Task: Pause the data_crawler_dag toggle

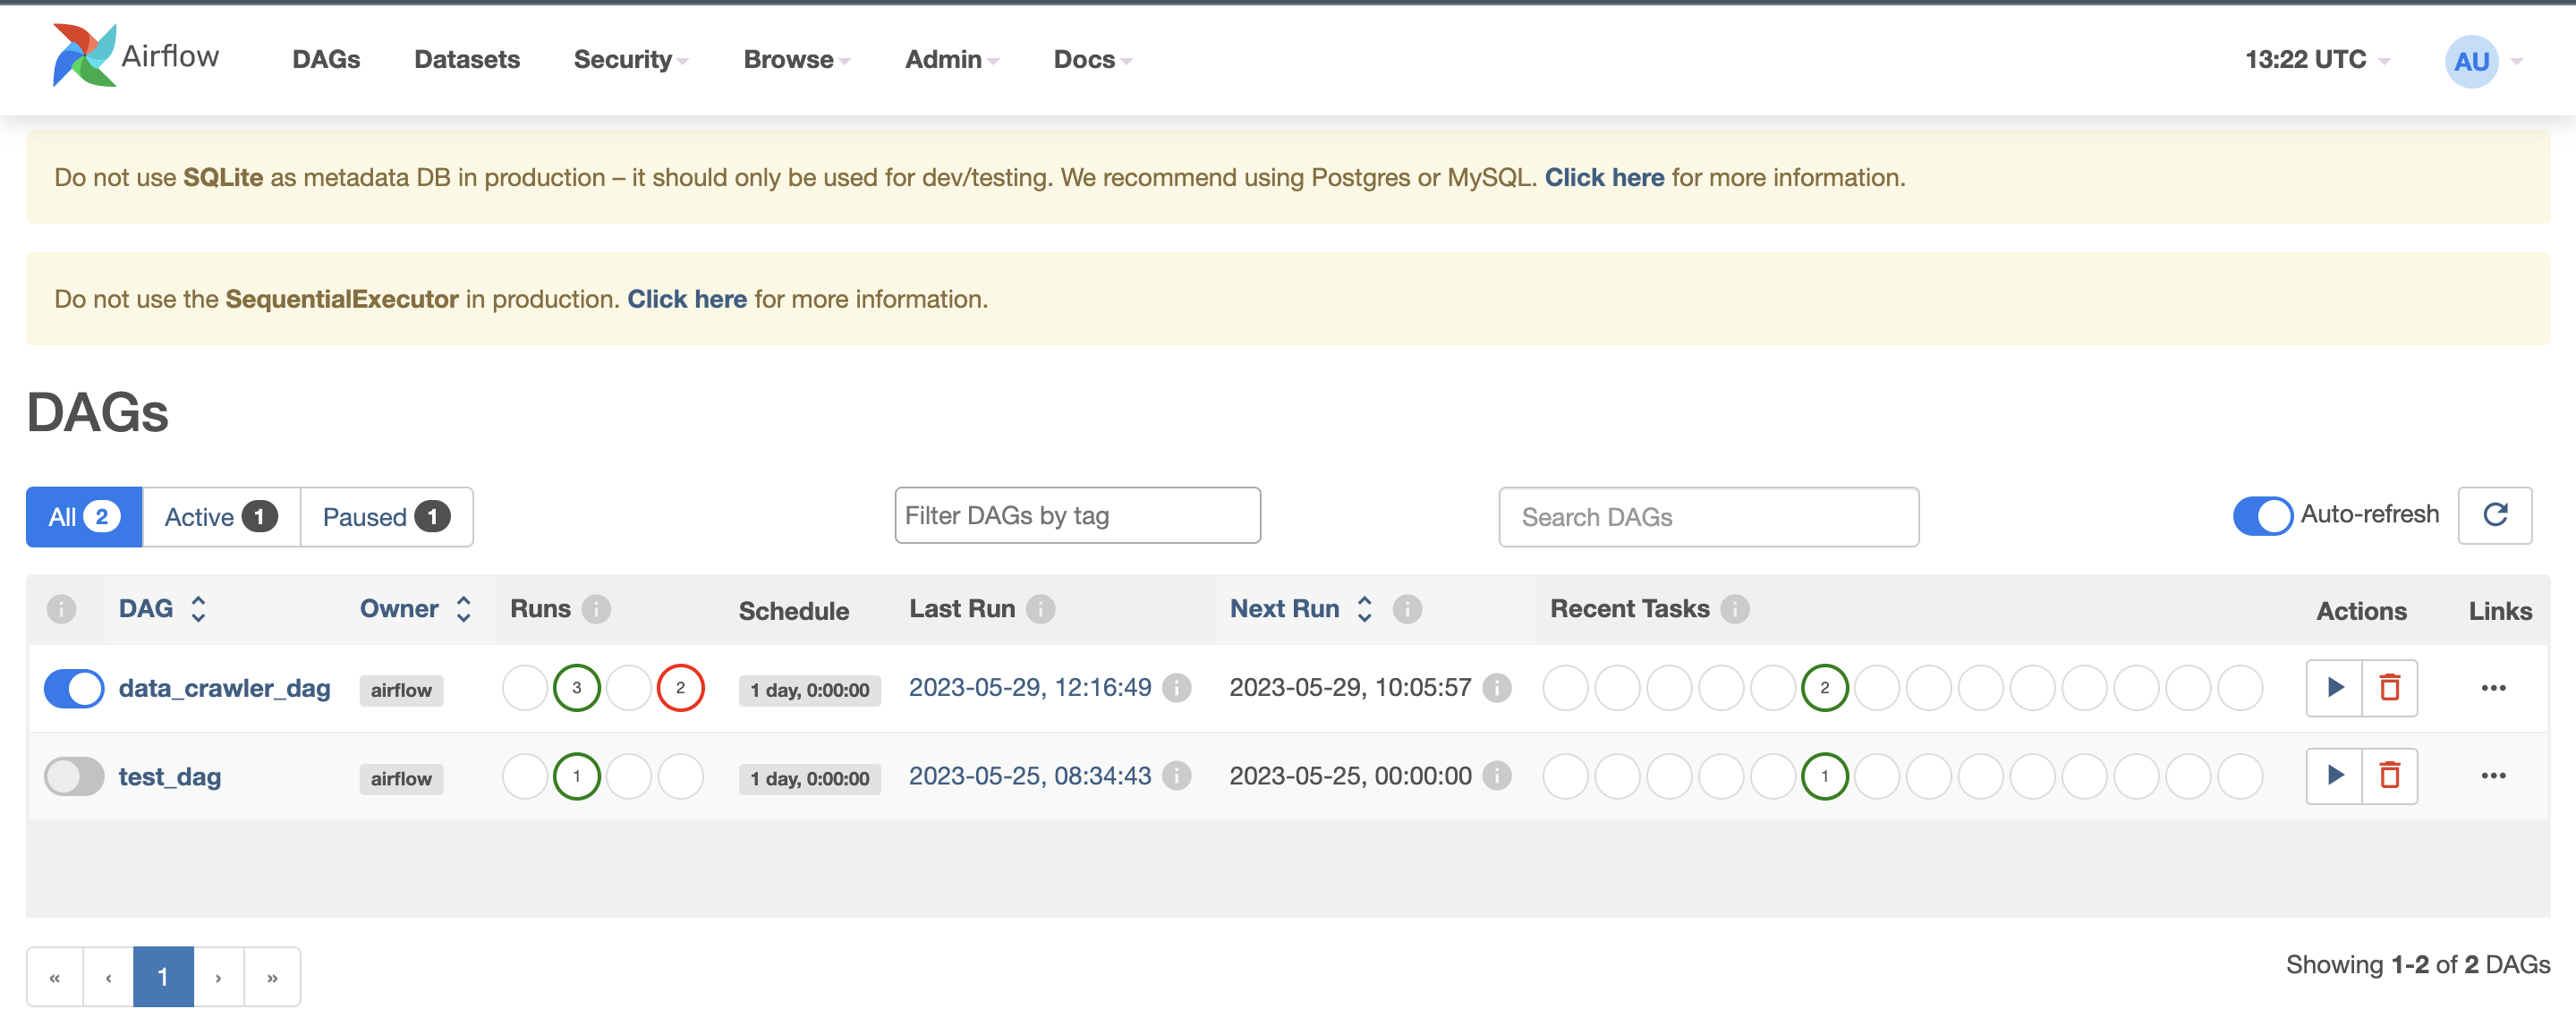Action: [74, 688]
